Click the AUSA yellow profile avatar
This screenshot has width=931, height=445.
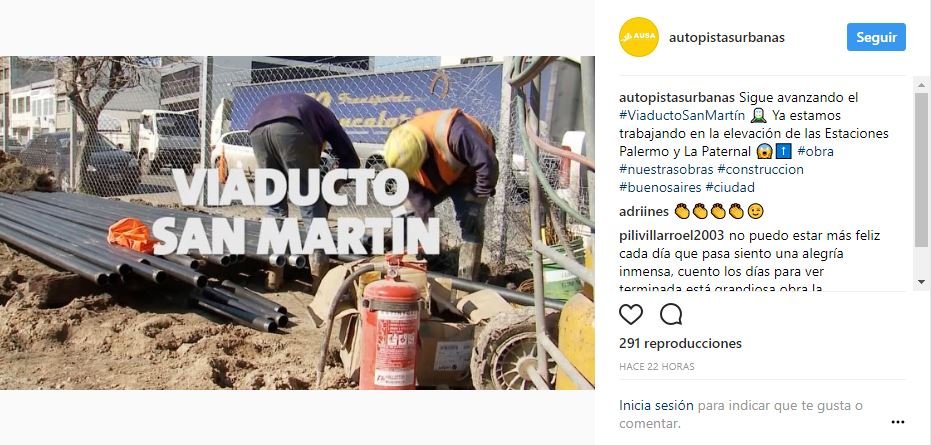pyautogui.click(x=638, y=37)
